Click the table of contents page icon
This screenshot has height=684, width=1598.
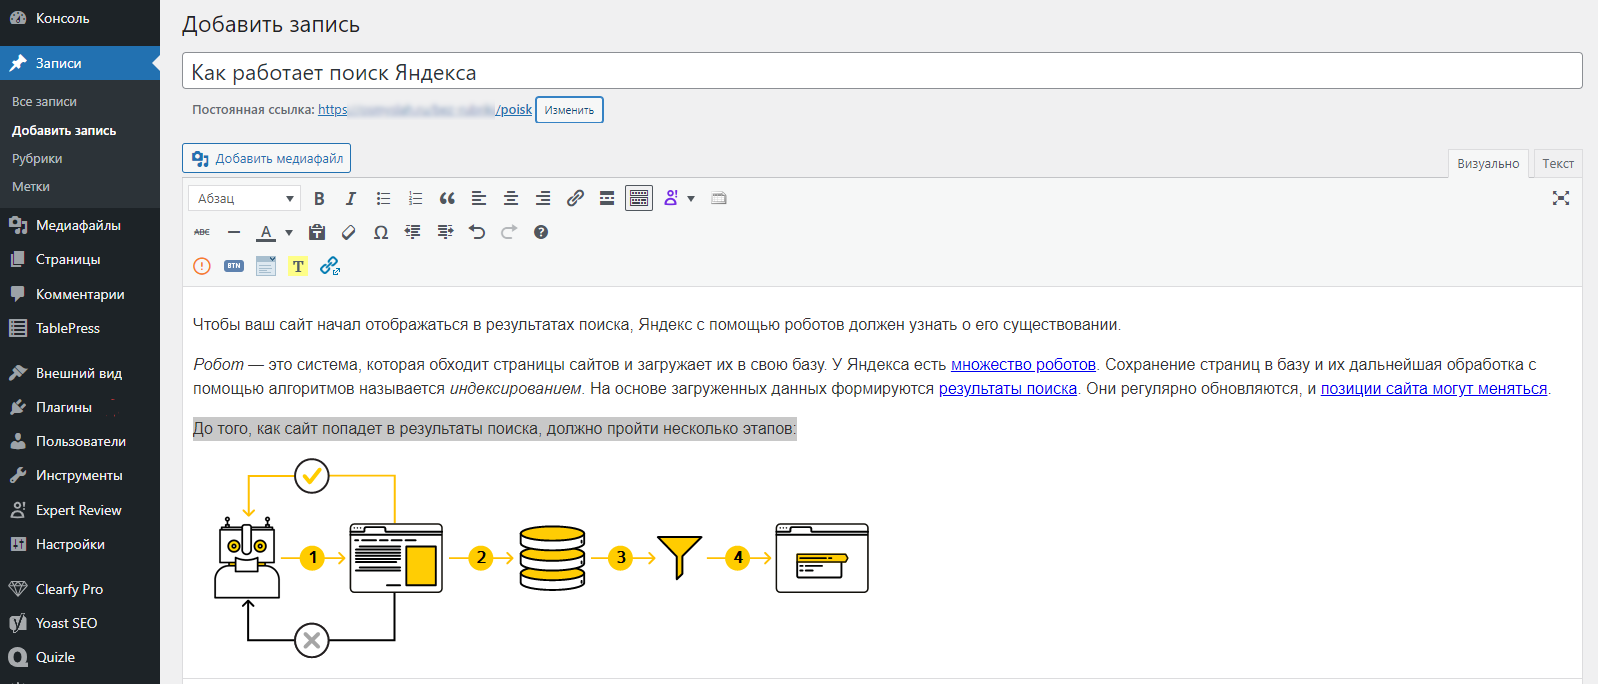[x=266, y=266]
